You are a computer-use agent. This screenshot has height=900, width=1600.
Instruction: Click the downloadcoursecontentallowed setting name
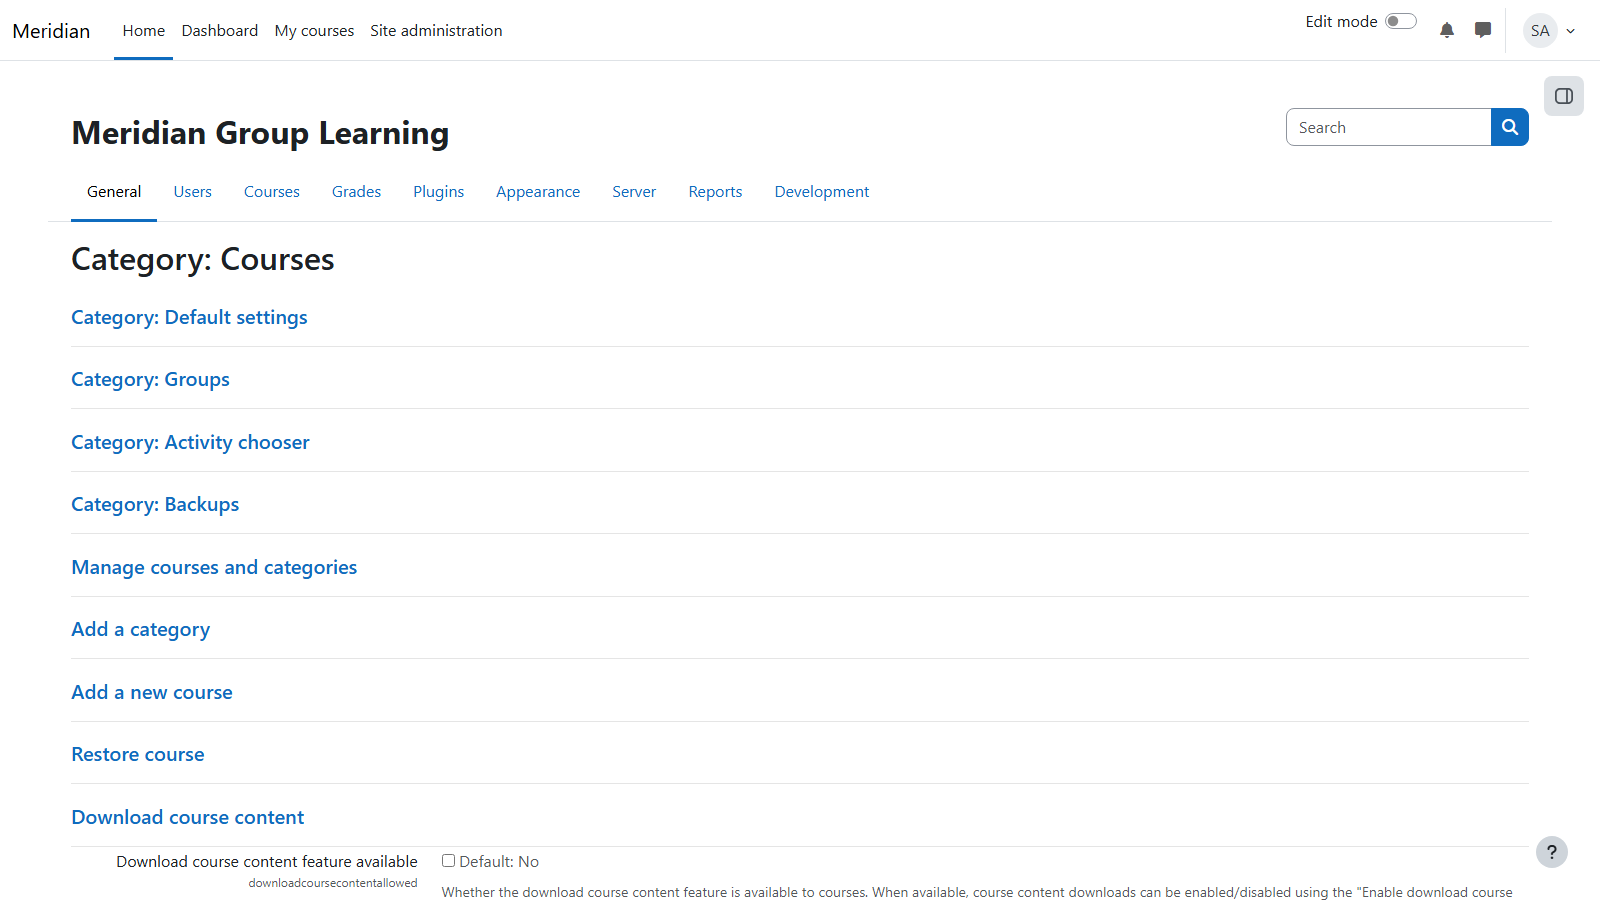(333, 883)
